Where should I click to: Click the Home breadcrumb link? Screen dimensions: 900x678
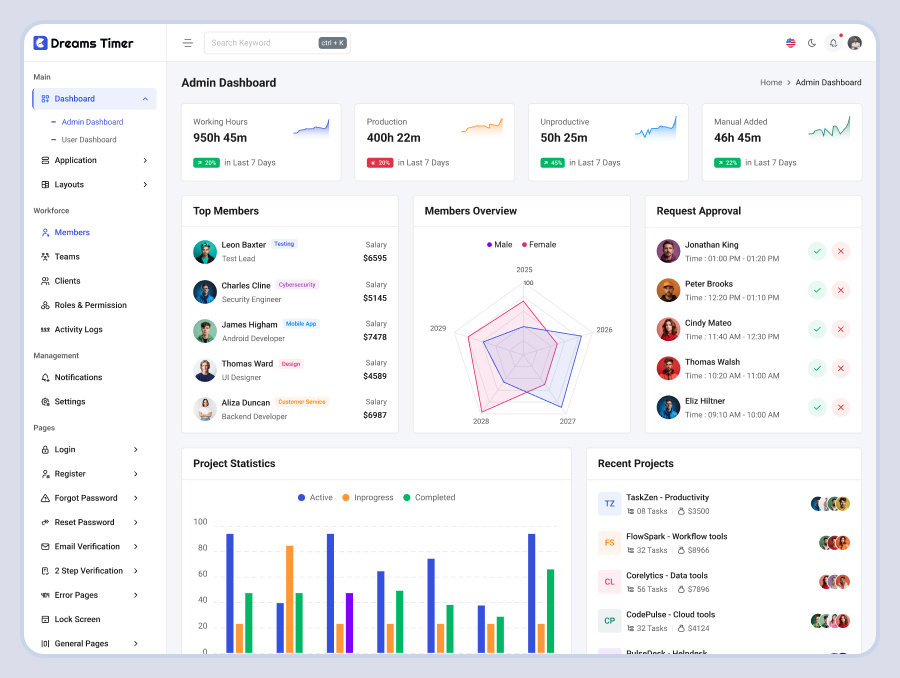pyautogui.click(x=771, y=83)
